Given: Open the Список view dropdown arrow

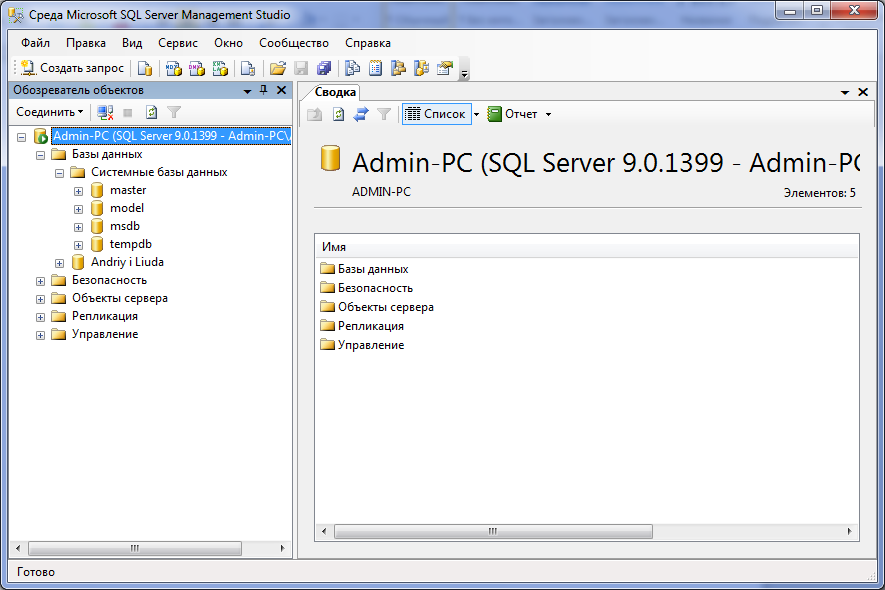Looking at the screenshot, I should [476, 115].
